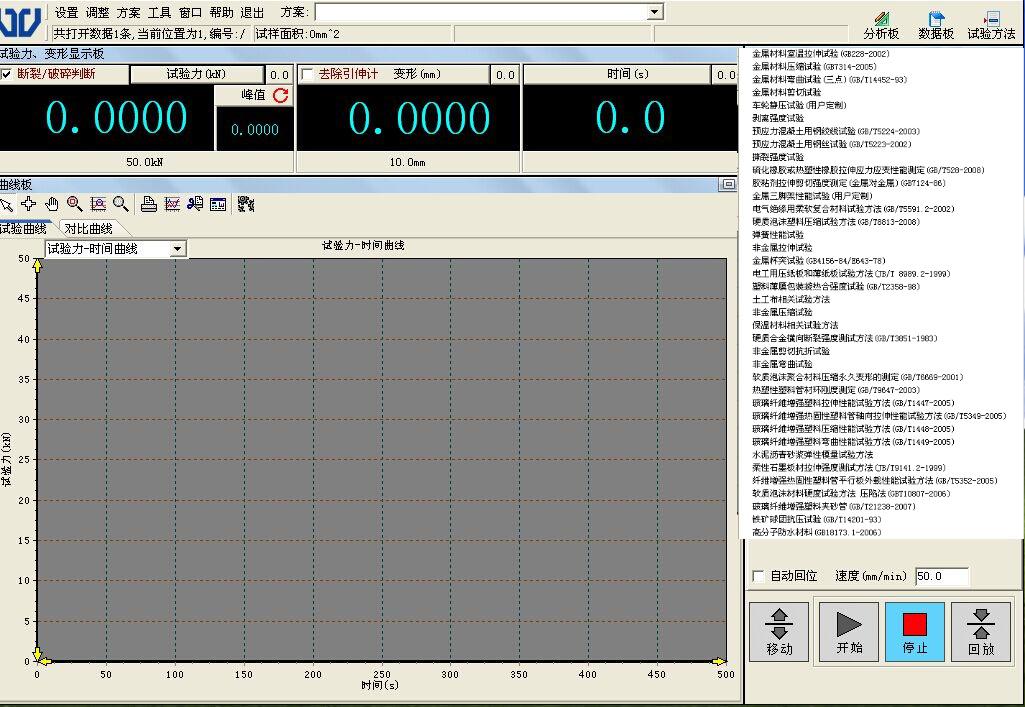The height and width of the screenshot is (707, 1025).
Task: Select 非金属弯曲试验 in list
Action: click(x=782, y=364)
